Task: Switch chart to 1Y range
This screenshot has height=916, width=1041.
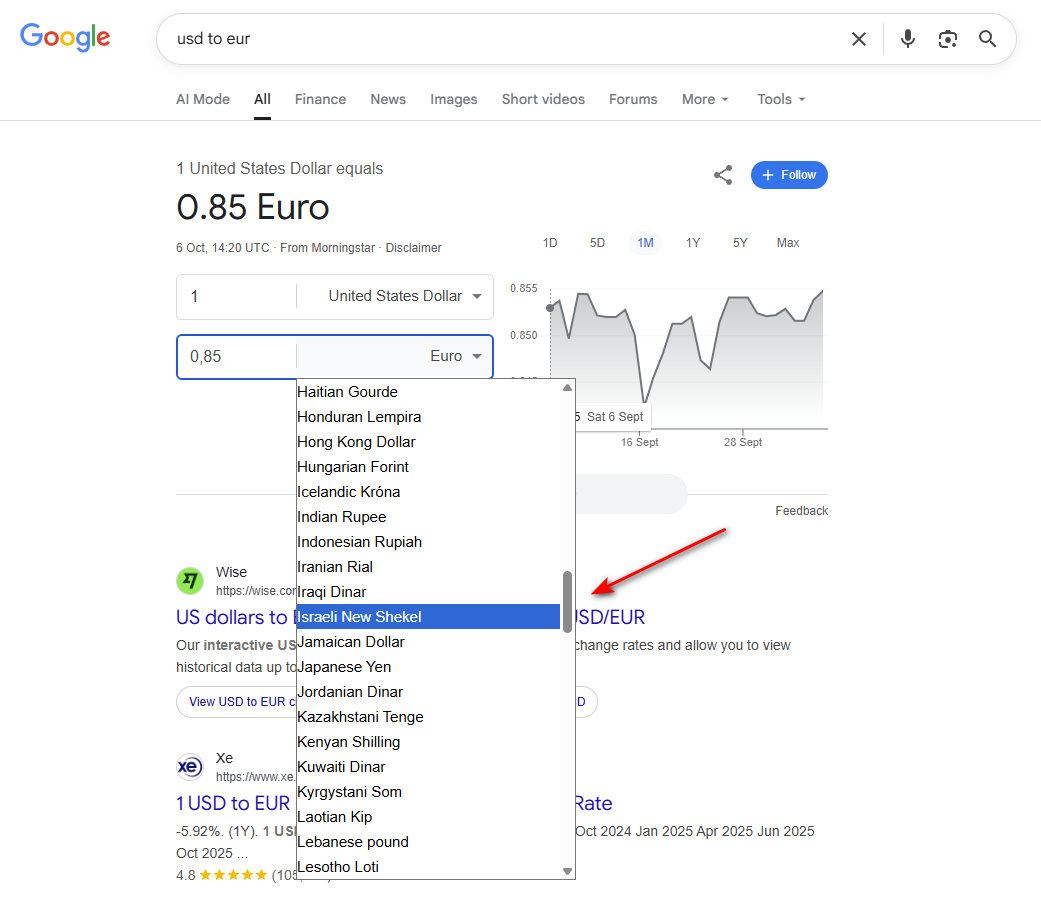Action: [x=693, y=242]
